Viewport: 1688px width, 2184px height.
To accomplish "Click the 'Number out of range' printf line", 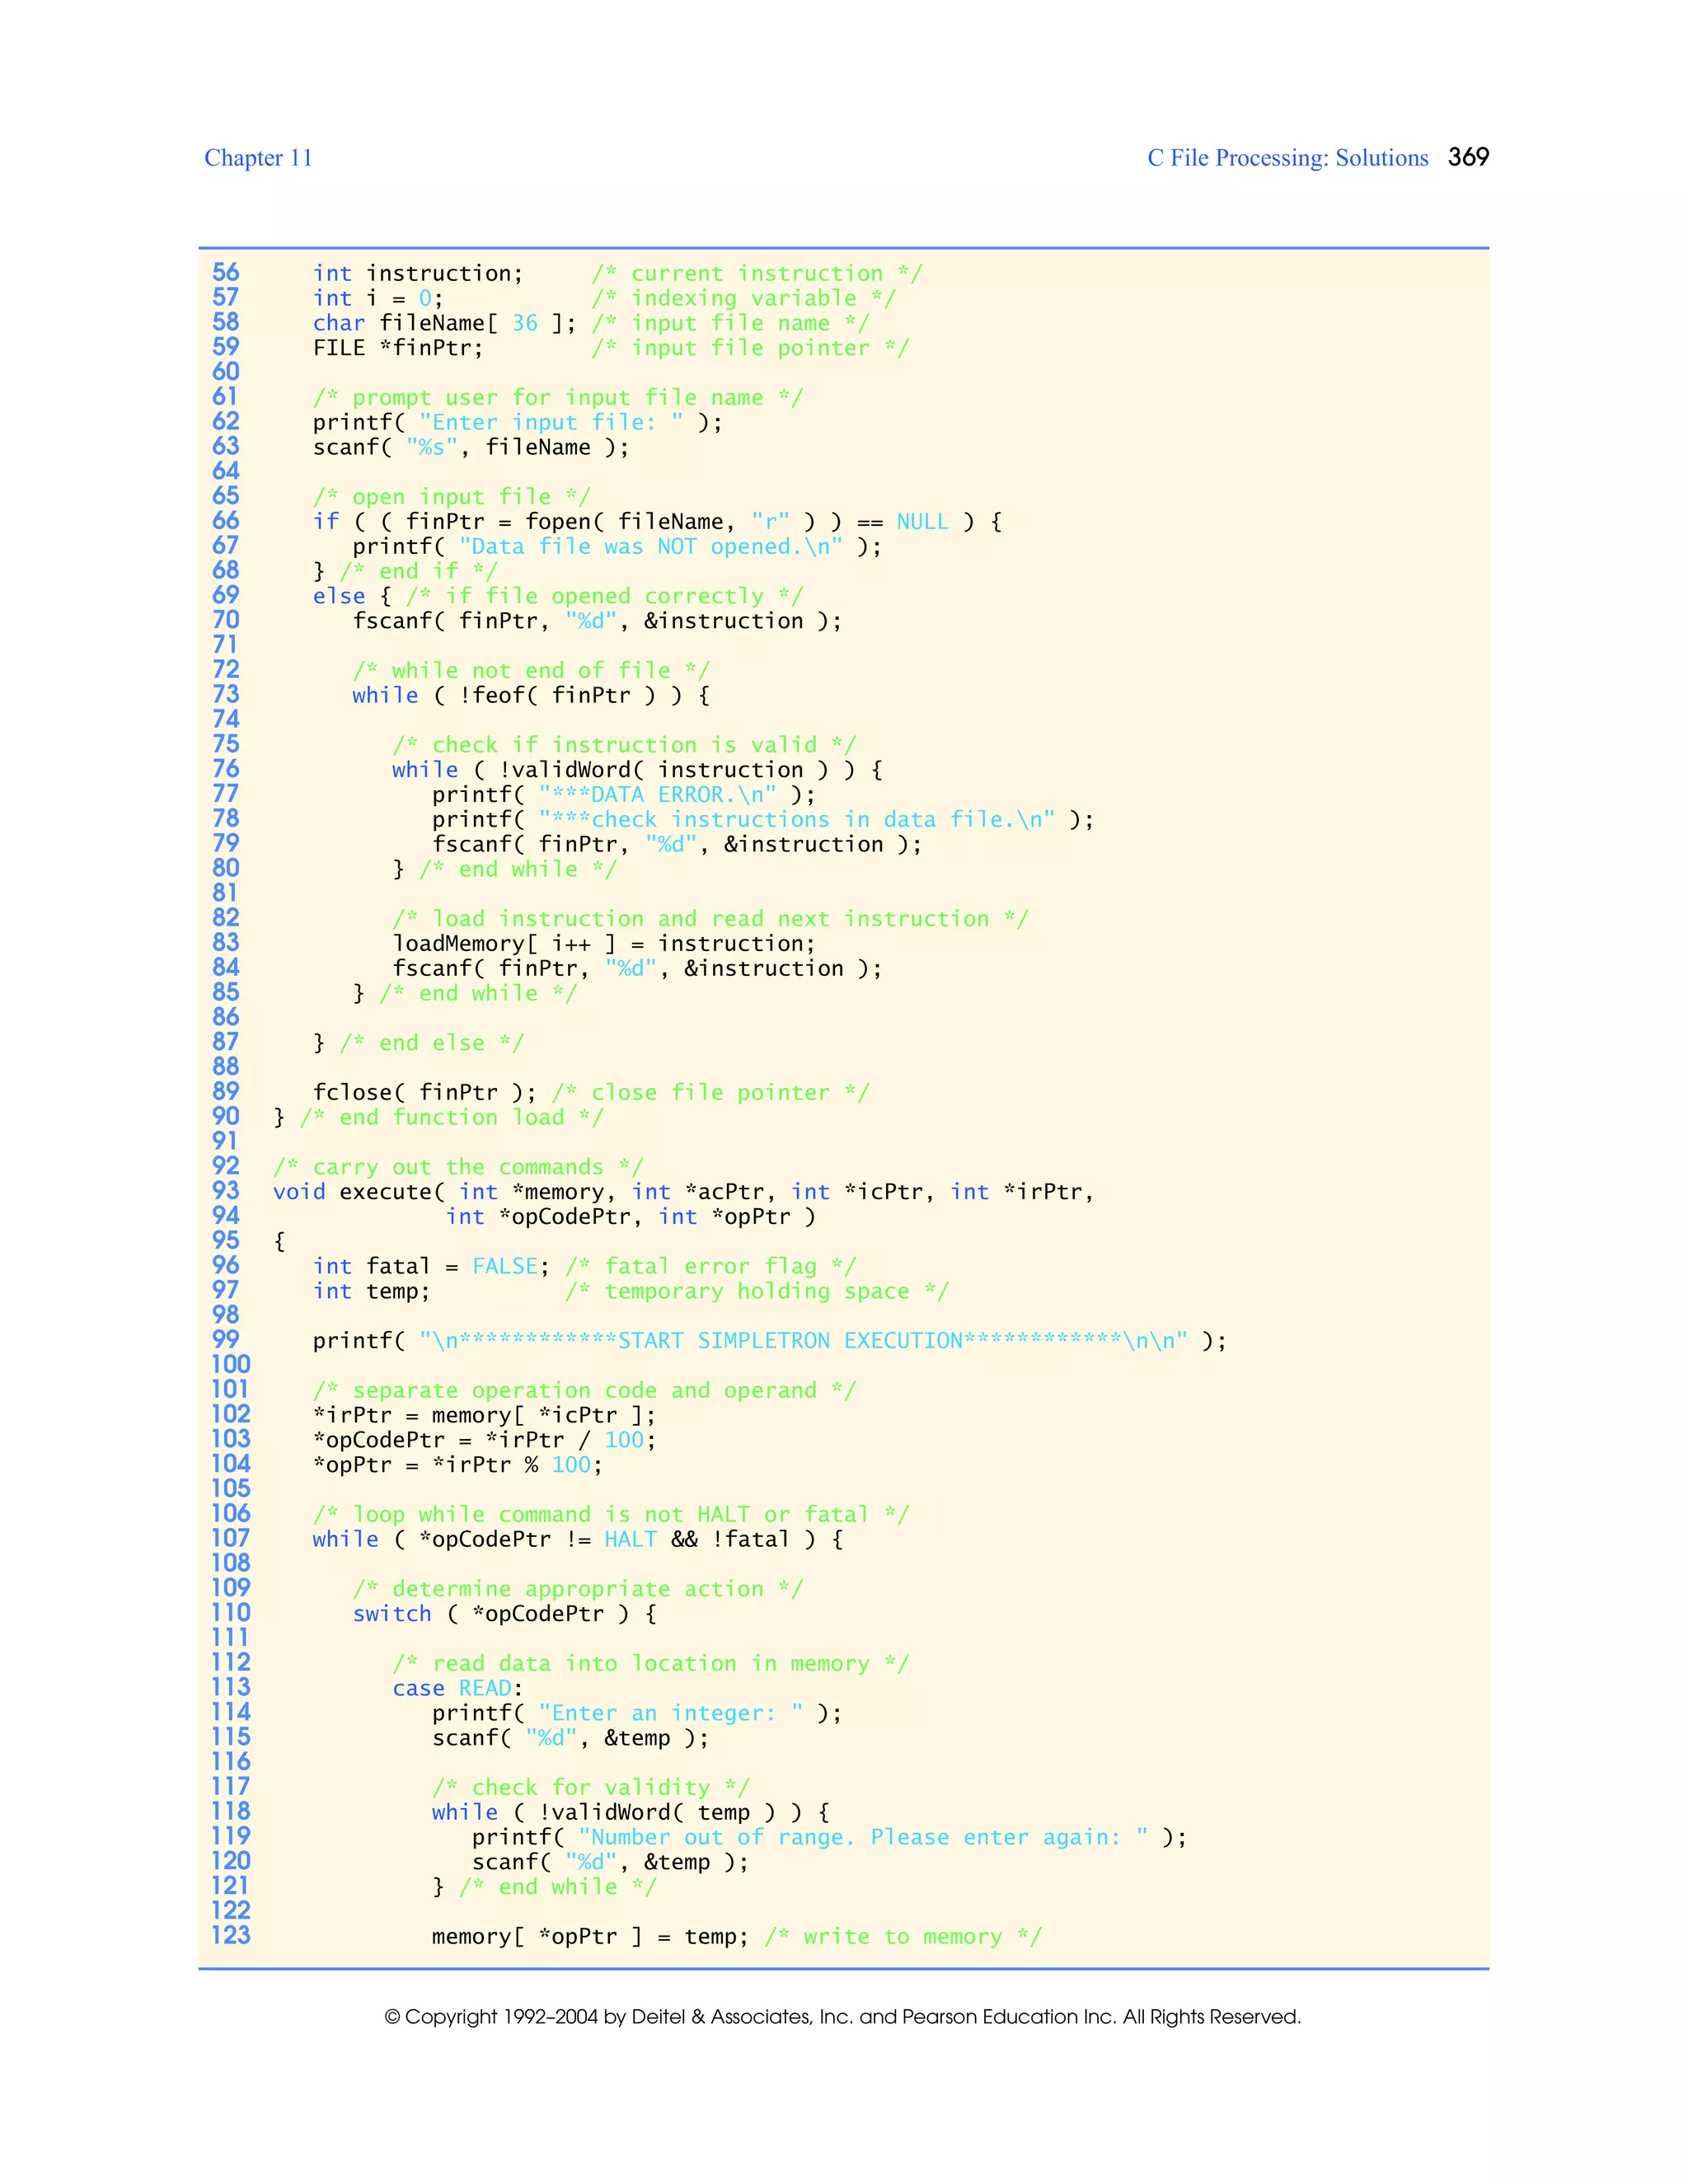I will 828,1837.
